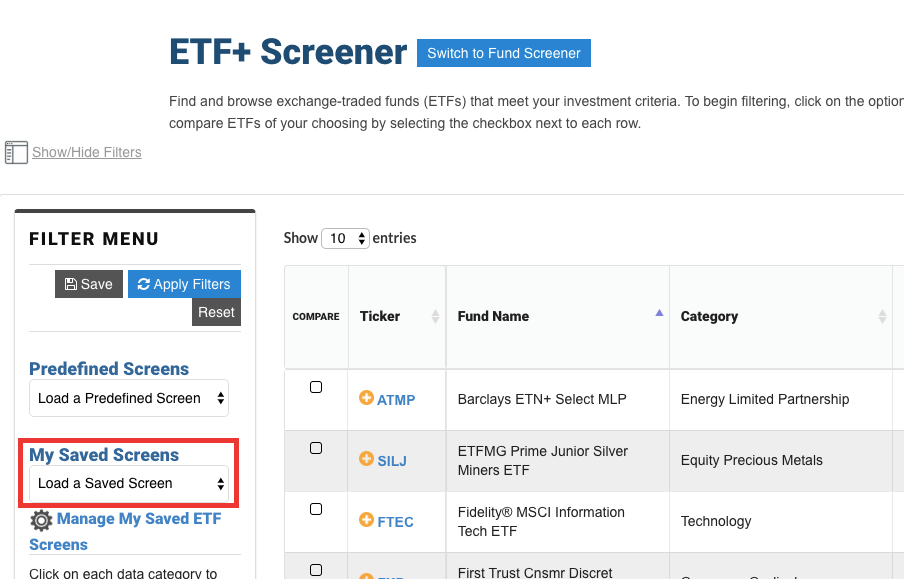
Task: Open the FTEC ticker link
Action: click(396, 522)
